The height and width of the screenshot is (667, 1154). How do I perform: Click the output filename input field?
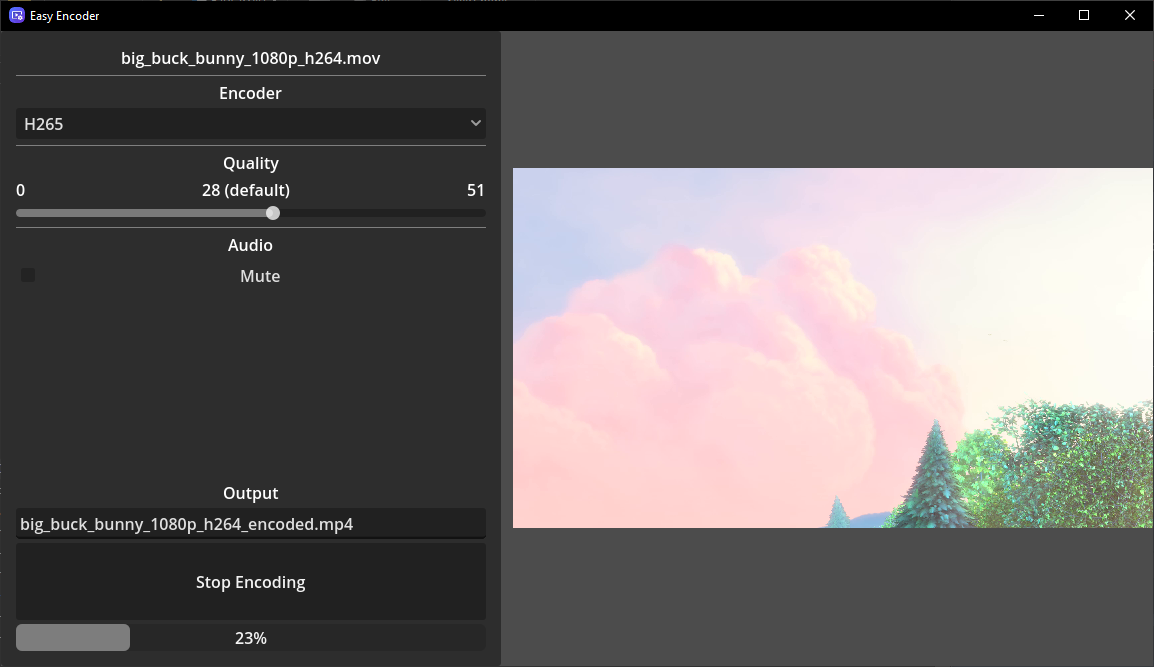tap(250, 523)
